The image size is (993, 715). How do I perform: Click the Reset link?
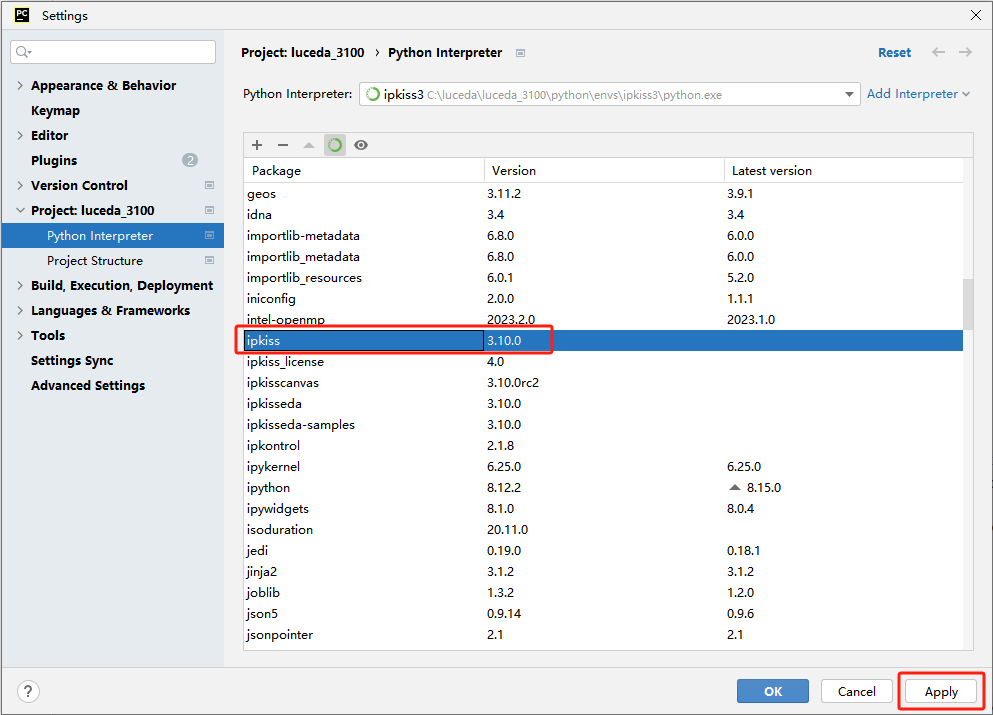coord(894,53)
